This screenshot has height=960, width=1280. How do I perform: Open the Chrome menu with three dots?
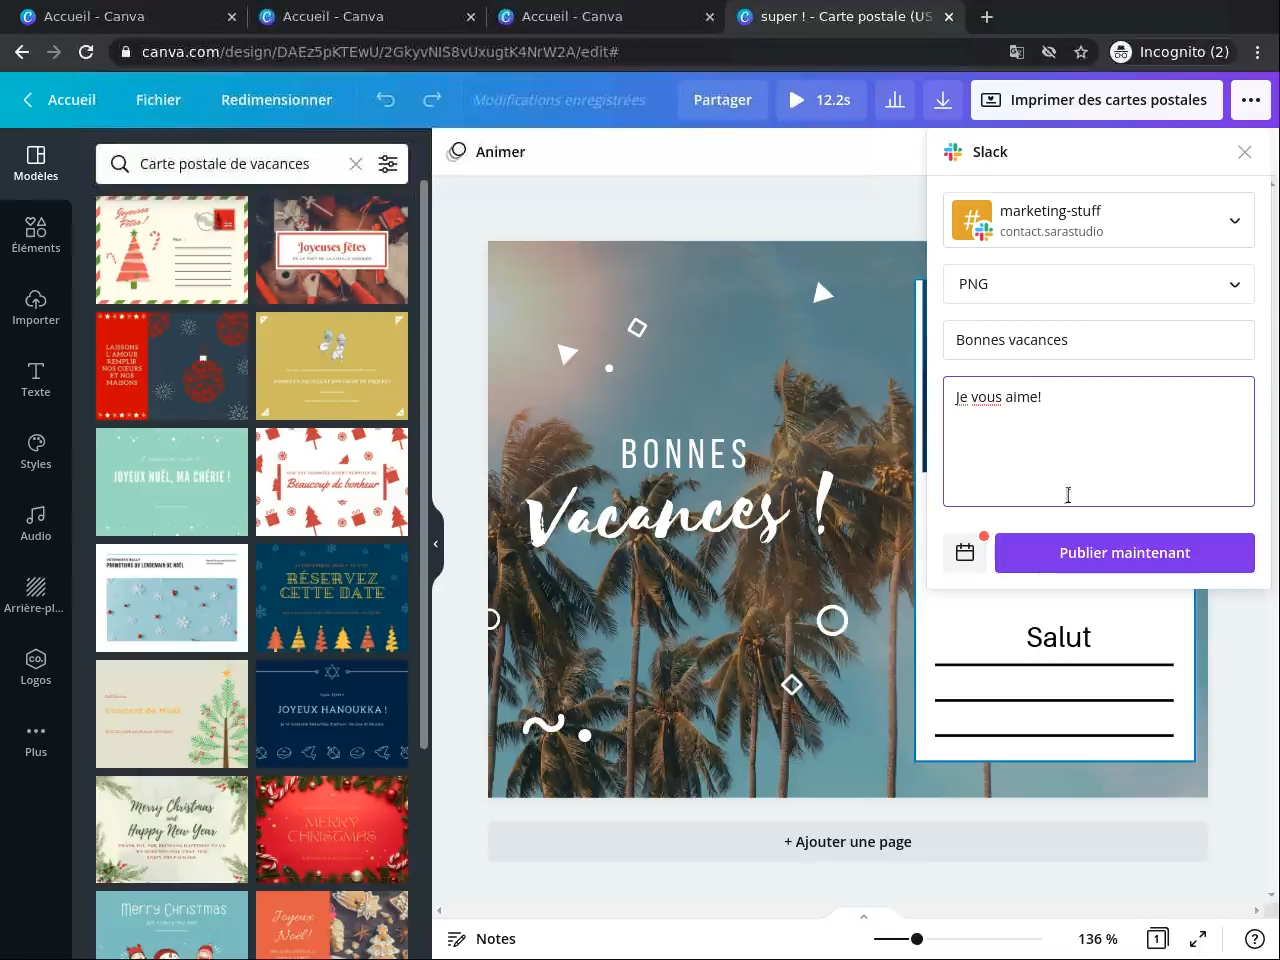pos(1259,52)
